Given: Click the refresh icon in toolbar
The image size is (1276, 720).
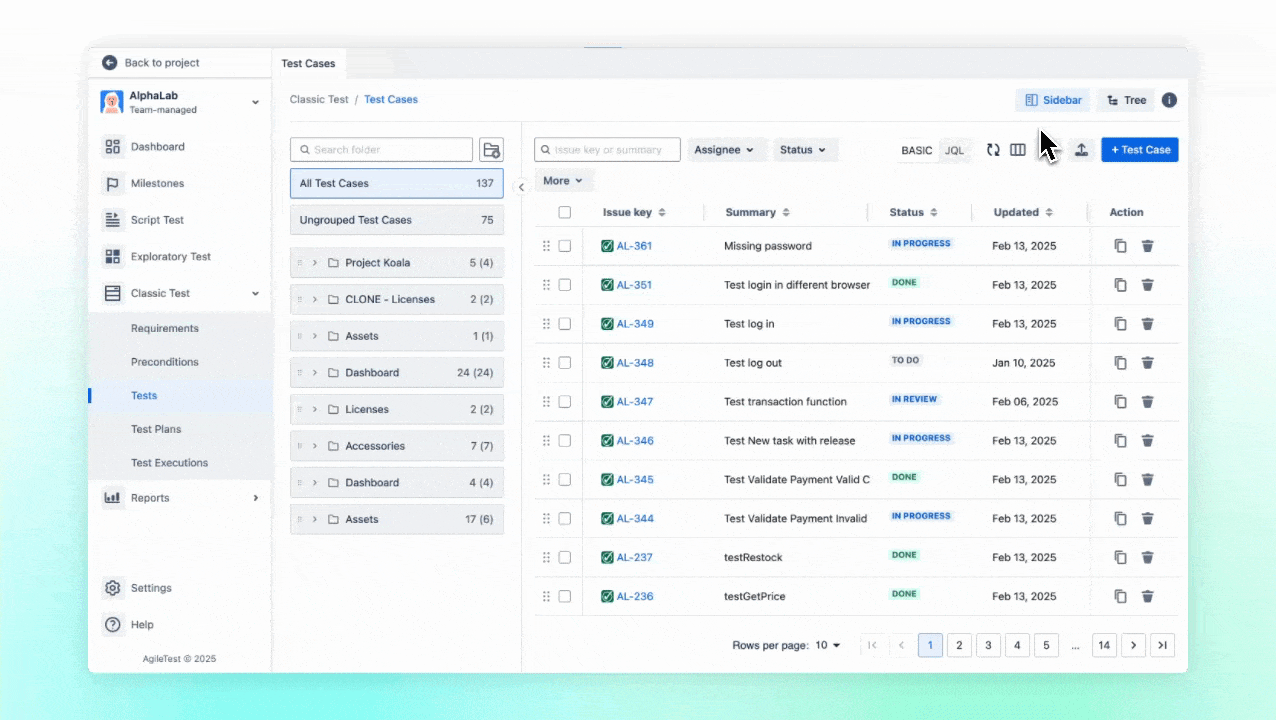Looking at the screenshot, I should (x=993, y=150).
